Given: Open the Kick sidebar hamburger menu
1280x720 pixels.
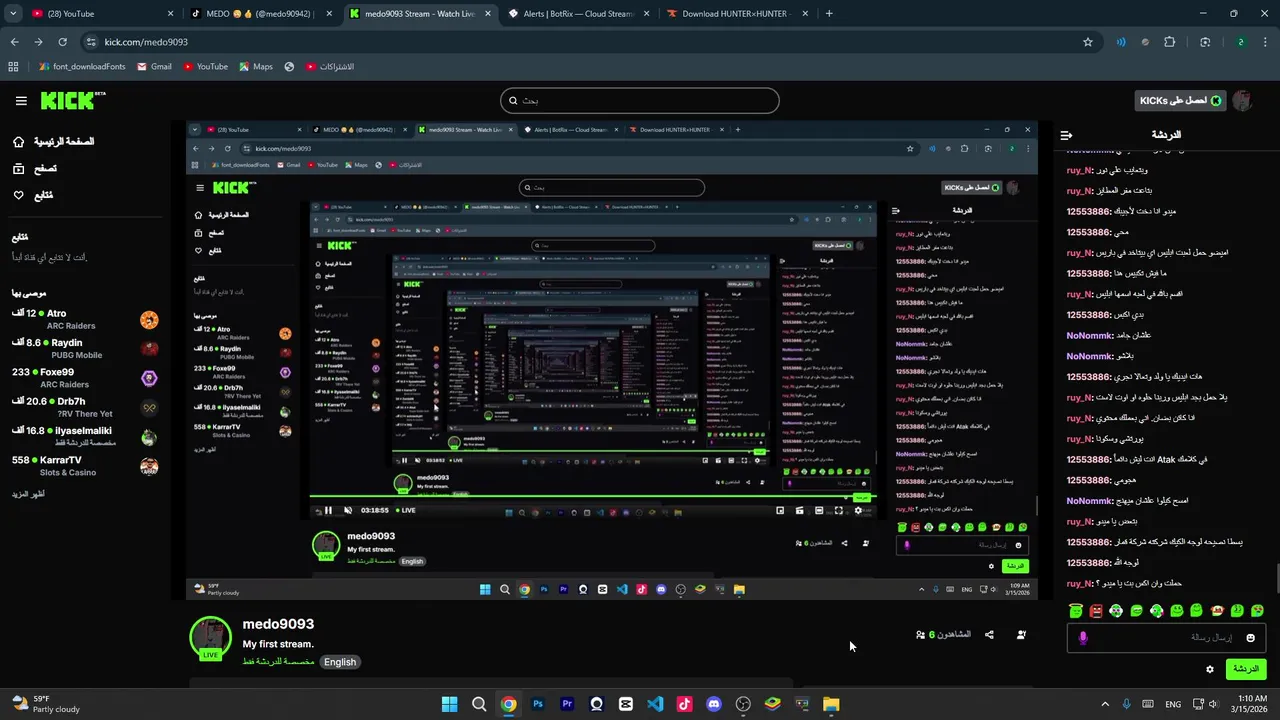Looking at the screenshot, I should pos(21,101).
